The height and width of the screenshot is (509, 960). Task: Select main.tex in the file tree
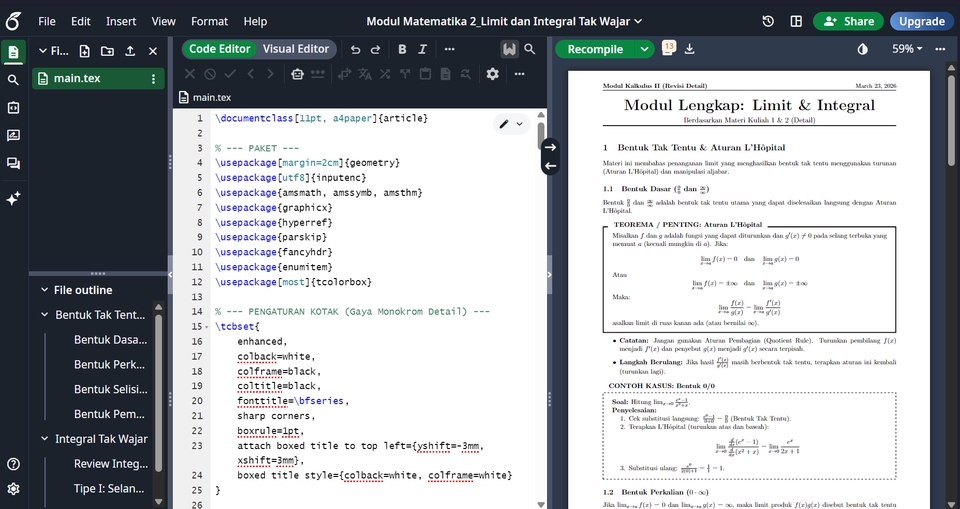pos(76,79)
